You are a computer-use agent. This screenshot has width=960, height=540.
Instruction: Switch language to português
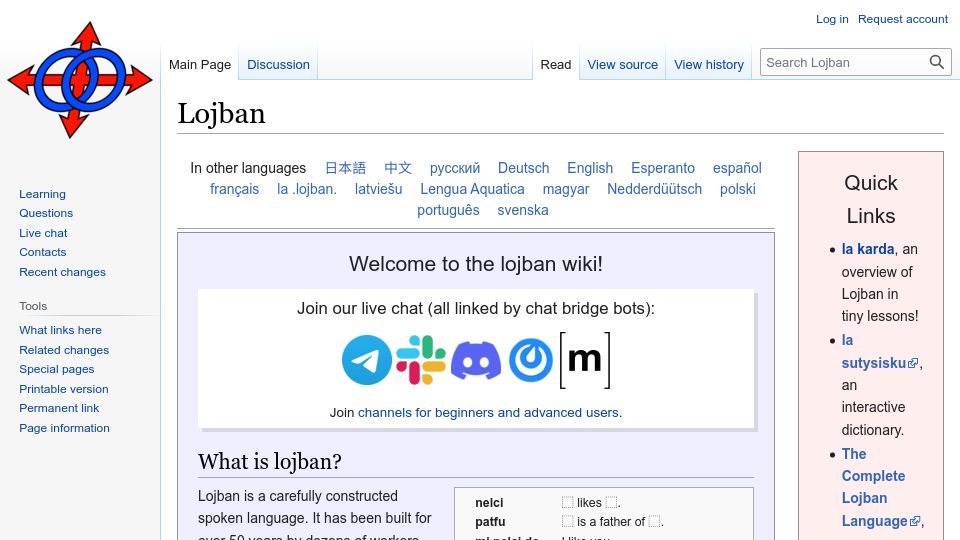point(448,210)
